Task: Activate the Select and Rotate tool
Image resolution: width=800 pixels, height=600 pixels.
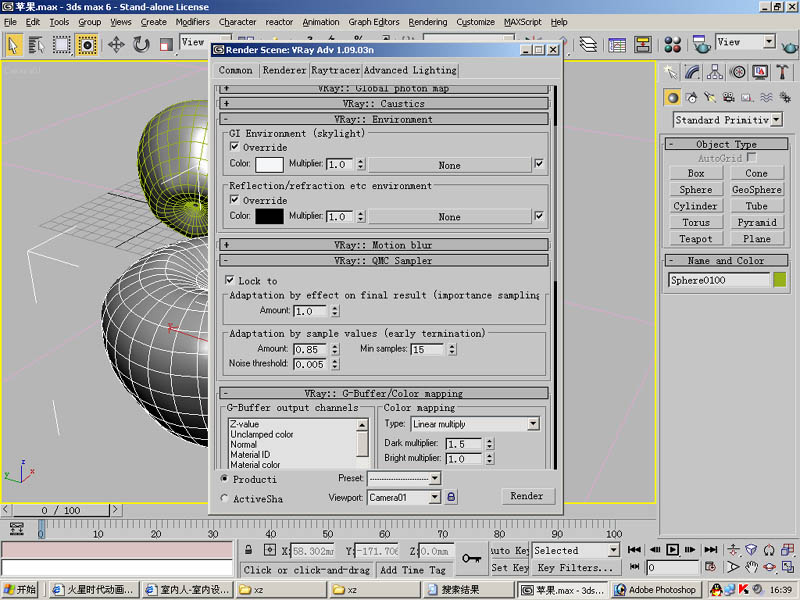Action: [141, 45]
